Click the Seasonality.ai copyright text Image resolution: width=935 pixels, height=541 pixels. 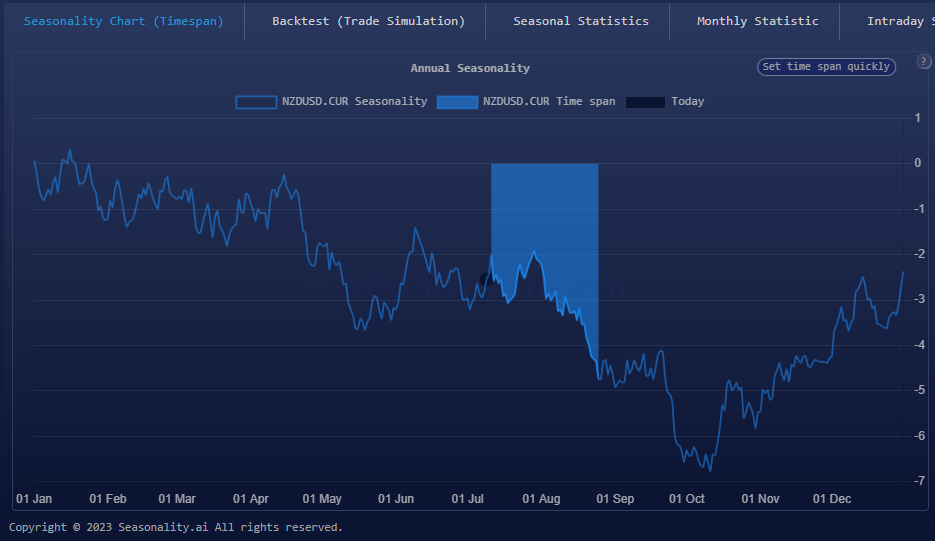click(x=176, y=527)
